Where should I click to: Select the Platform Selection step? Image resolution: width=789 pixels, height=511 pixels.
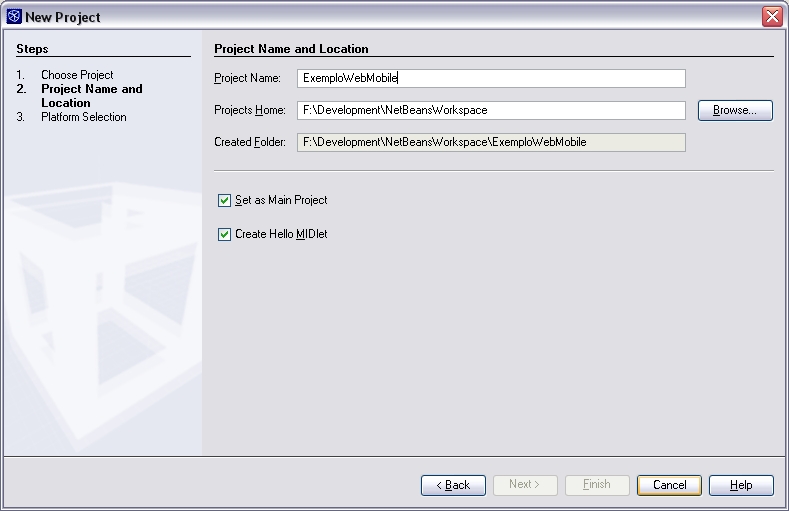click(x=84, y=117)
